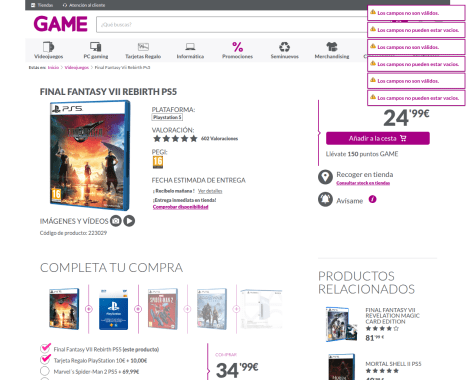Click the Recoger en tienda location pin icon
Viewport: 475px width, 380px height.
pyautogui.click(x=325, y=177)
